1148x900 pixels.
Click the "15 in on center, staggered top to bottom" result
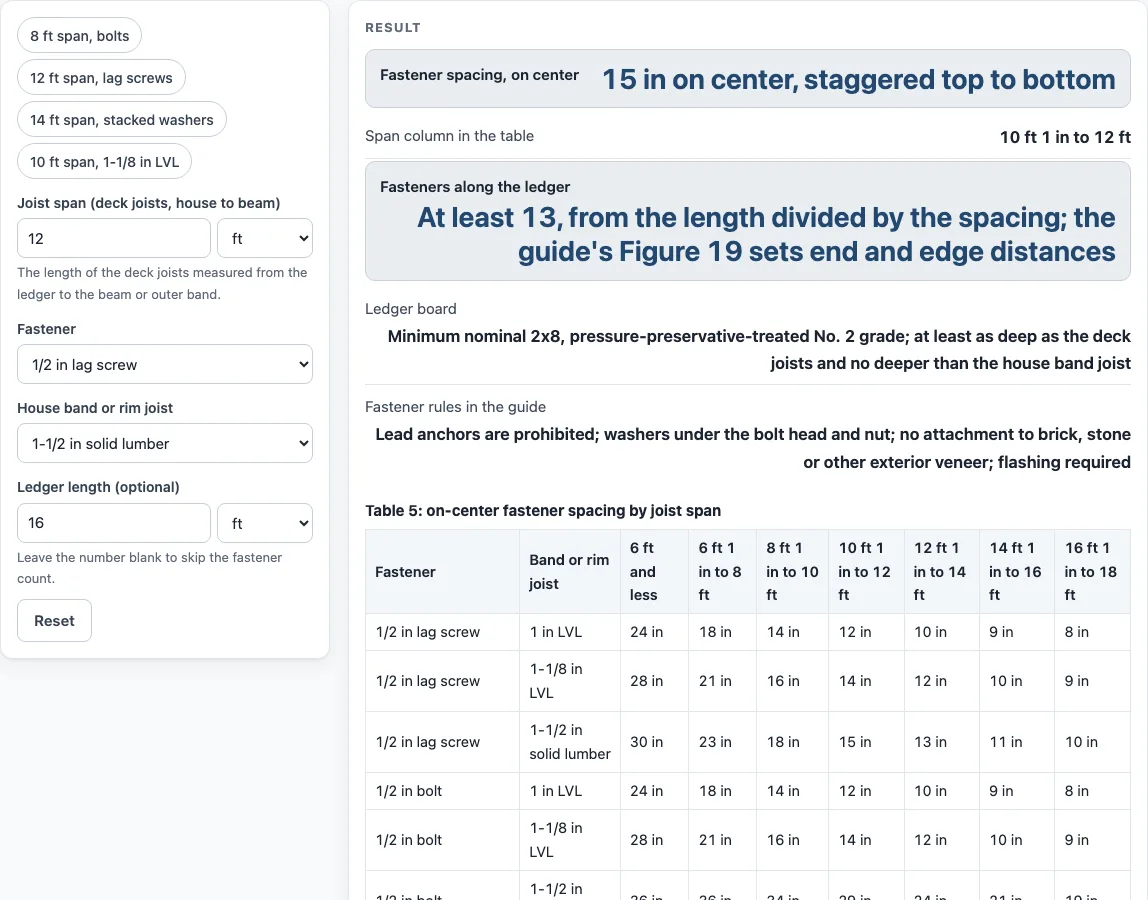point(859,79)
